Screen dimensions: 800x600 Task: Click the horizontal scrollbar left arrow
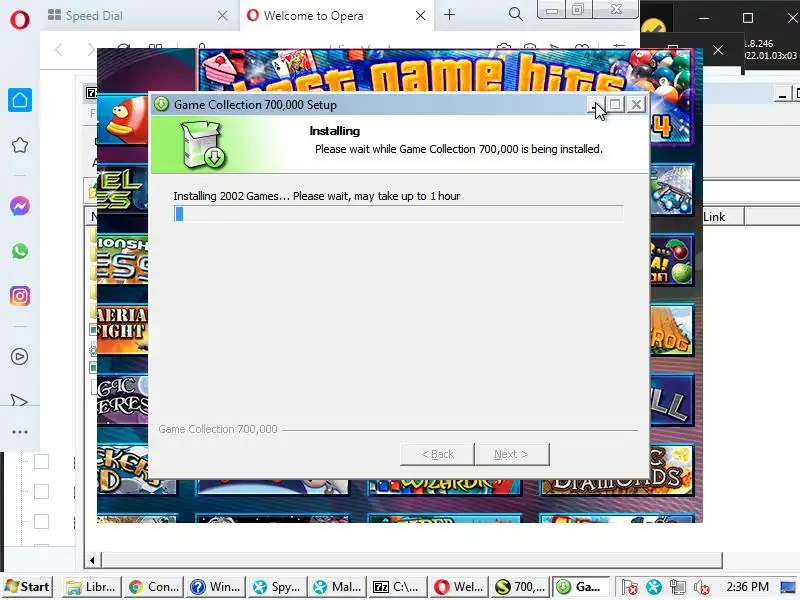point(92,560)
